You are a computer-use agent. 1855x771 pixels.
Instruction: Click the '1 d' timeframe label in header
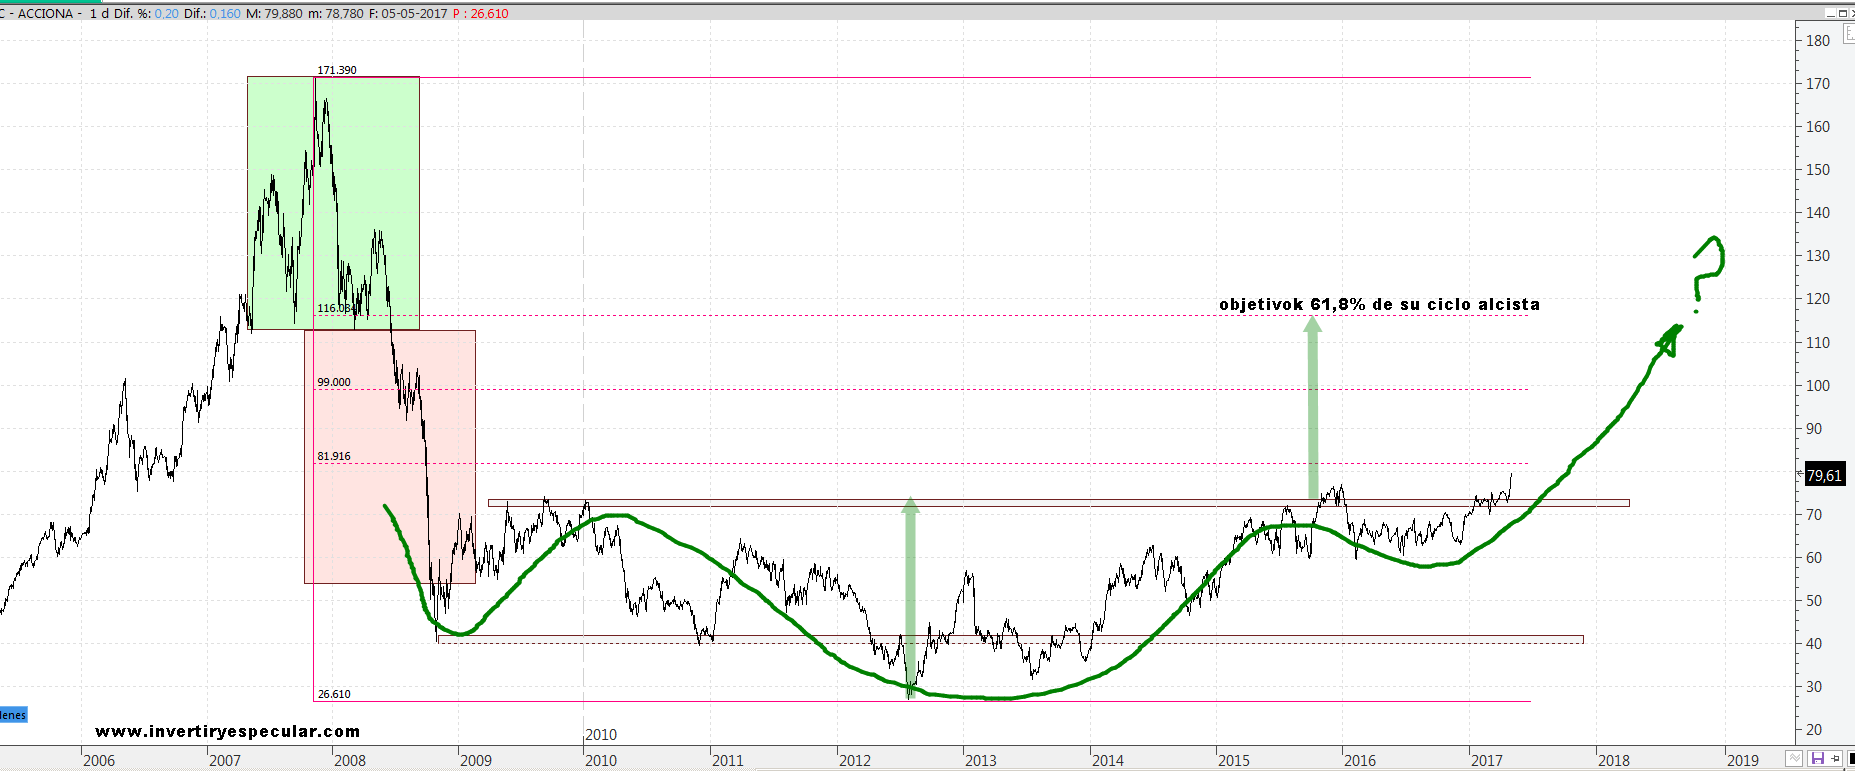(x=99, y=13)
